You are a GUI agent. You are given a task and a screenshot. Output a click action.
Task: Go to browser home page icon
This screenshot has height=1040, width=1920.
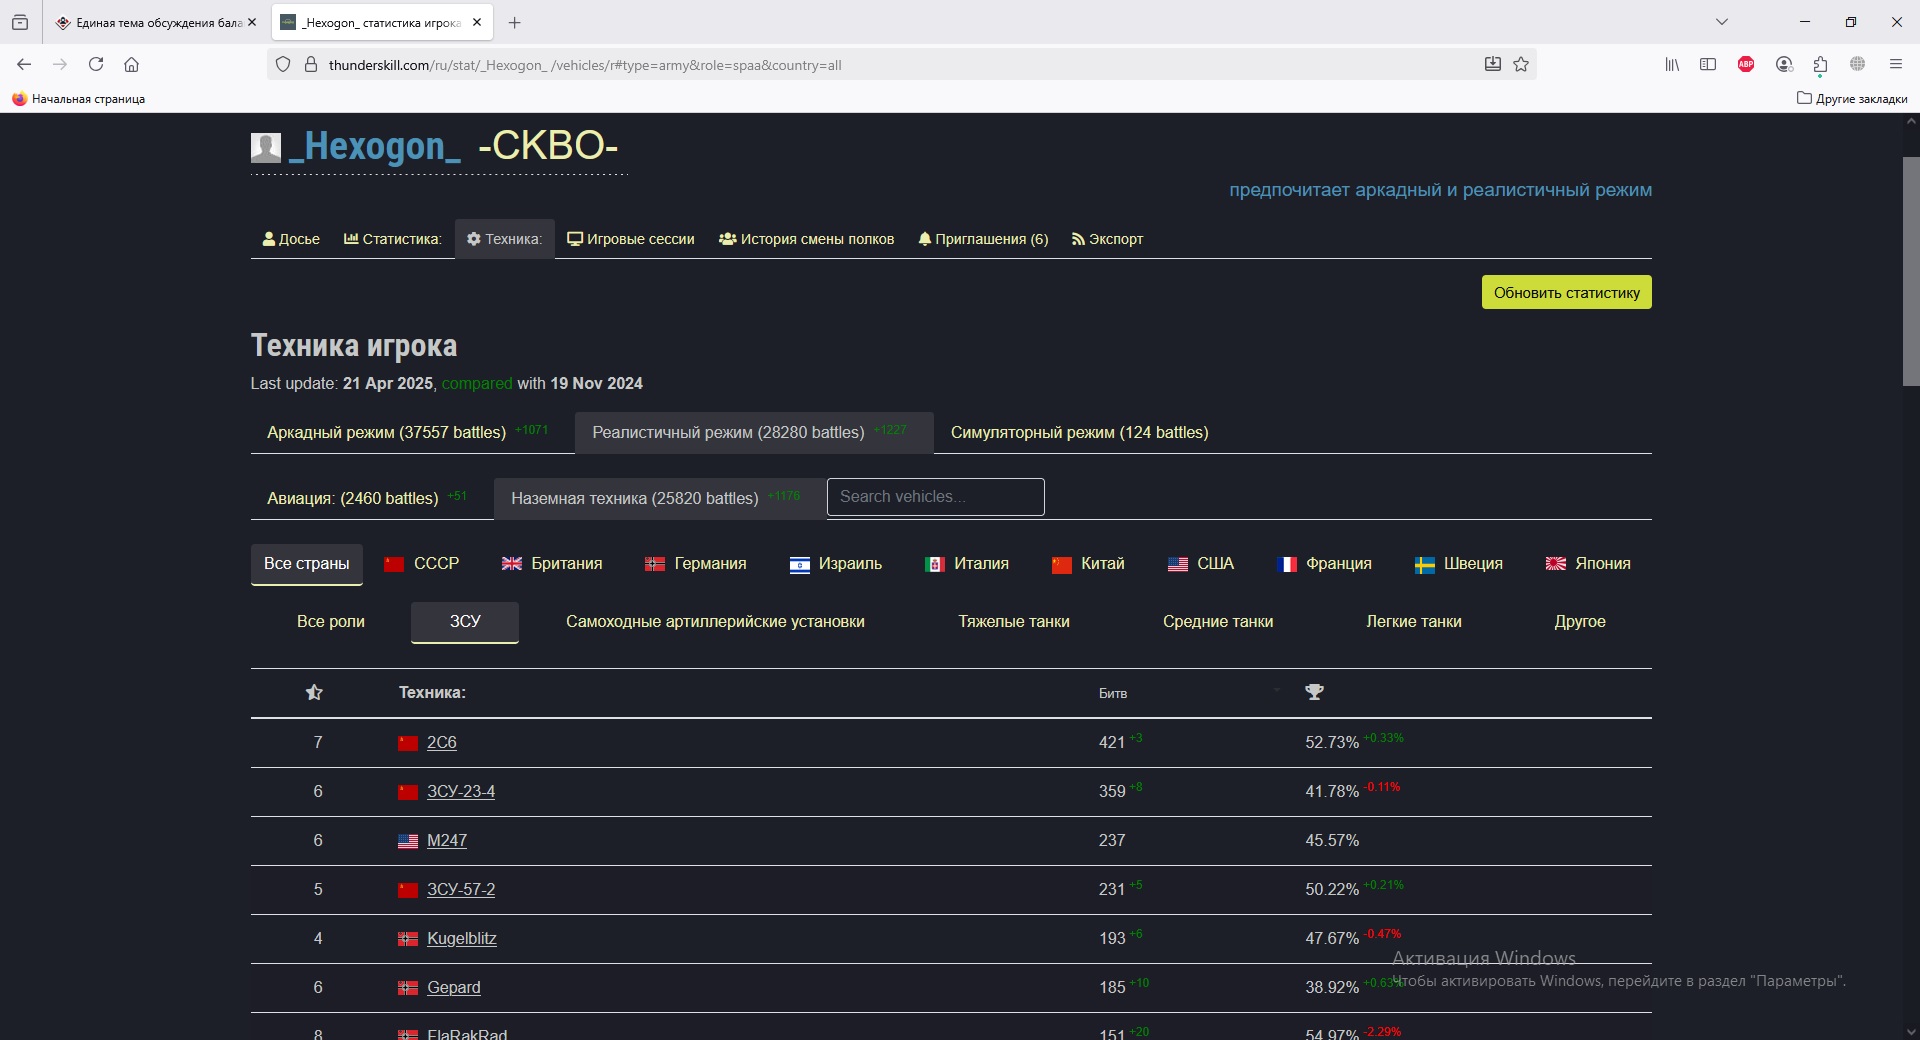click(131, 65)
